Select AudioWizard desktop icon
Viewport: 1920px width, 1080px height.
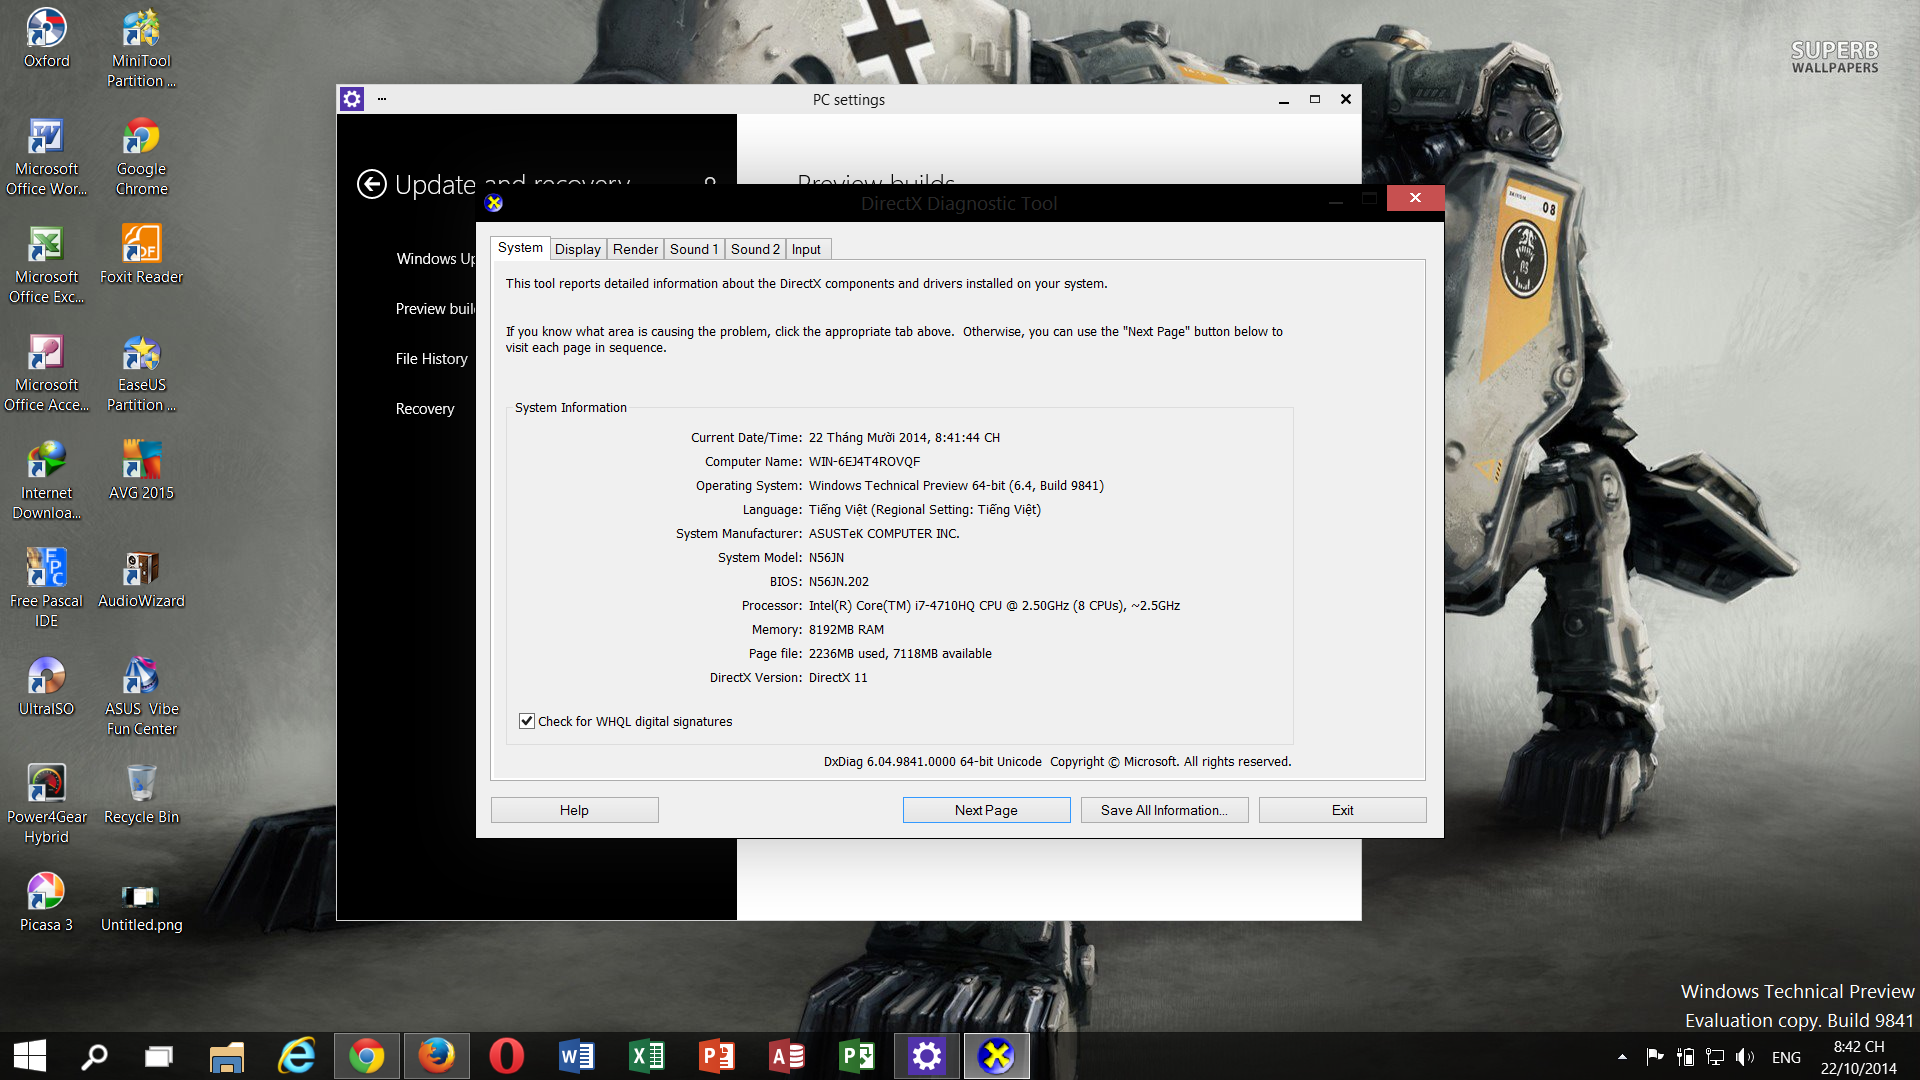tap(141, 578)
